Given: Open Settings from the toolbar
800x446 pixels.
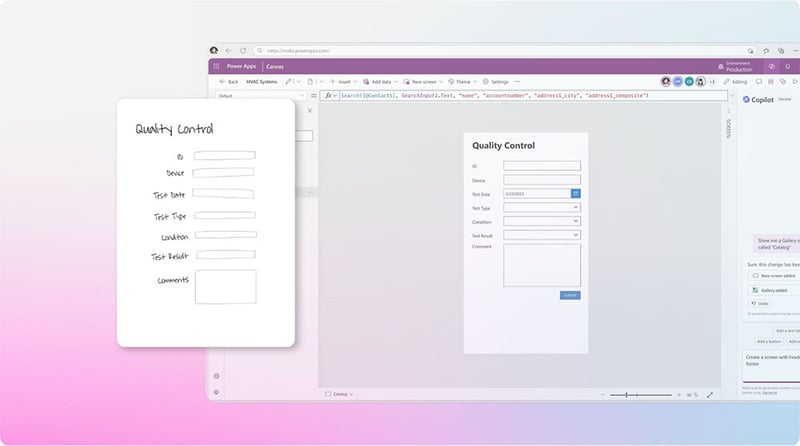Looking at the screenshot, I should pos(495,82).
